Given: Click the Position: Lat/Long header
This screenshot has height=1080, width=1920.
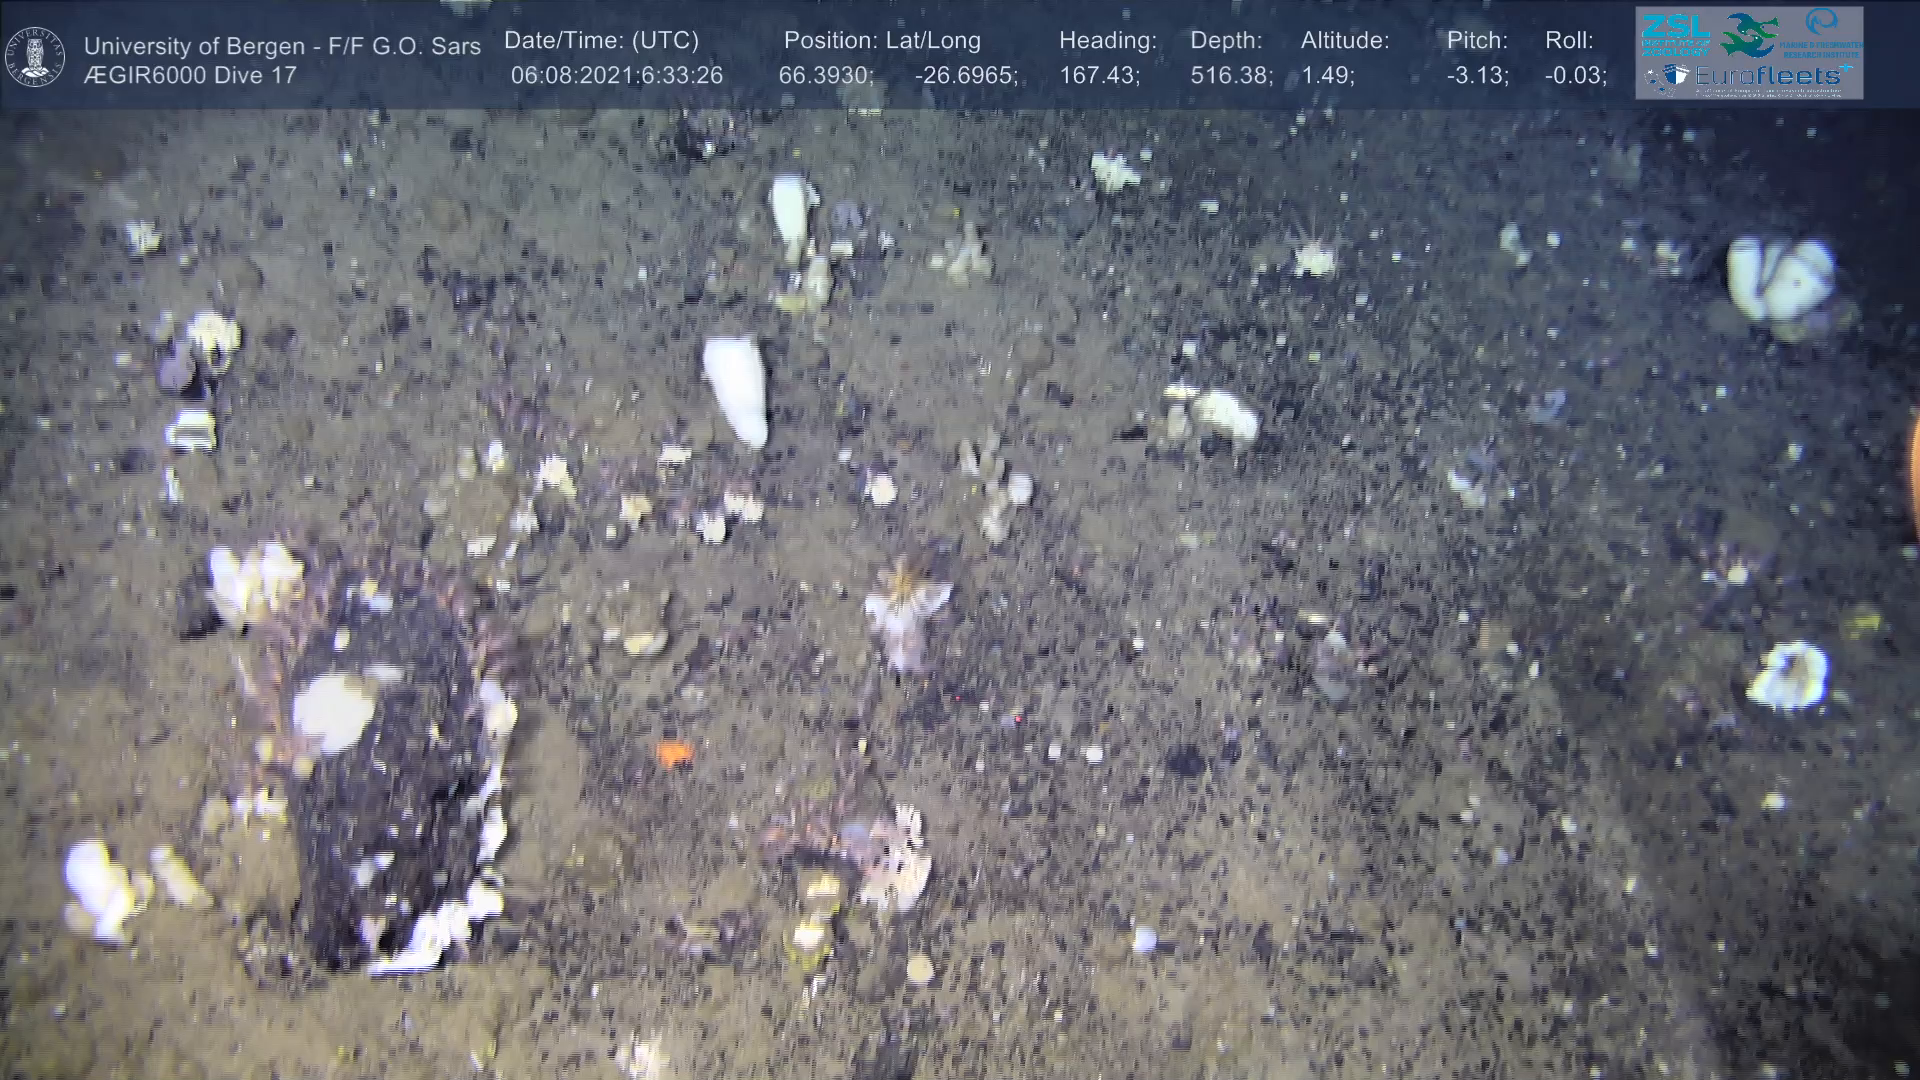Looking at the screenshot, I should [x=882, y=41].
